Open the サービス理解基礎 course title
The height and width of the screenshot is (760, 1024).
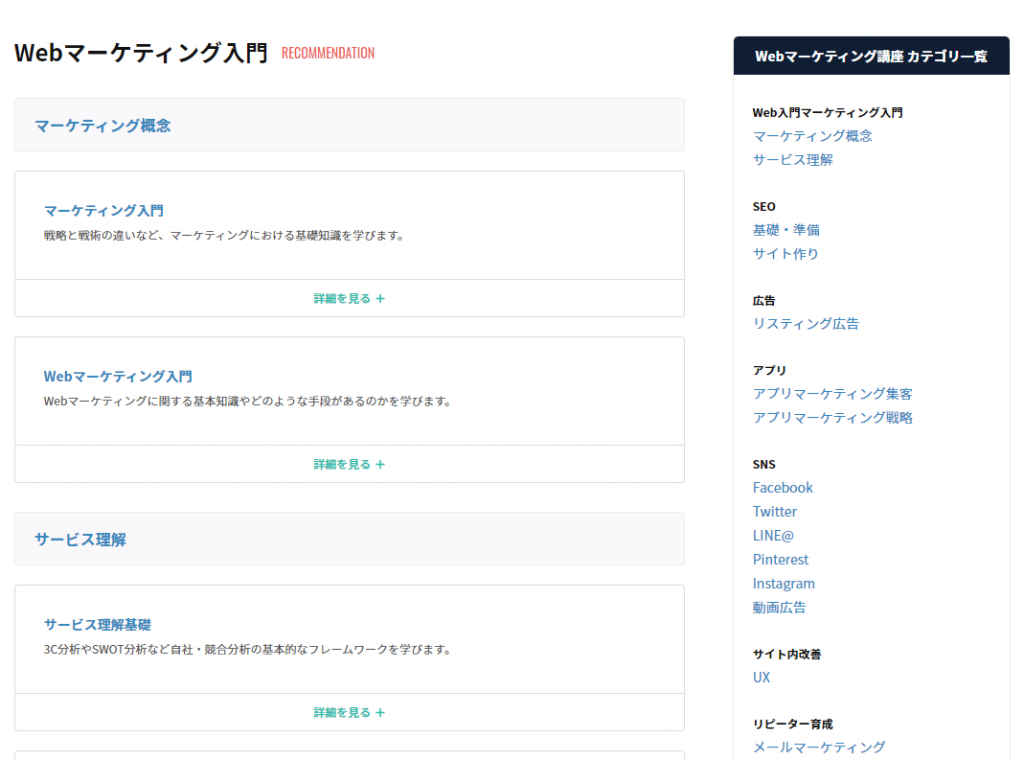[97, 624]
